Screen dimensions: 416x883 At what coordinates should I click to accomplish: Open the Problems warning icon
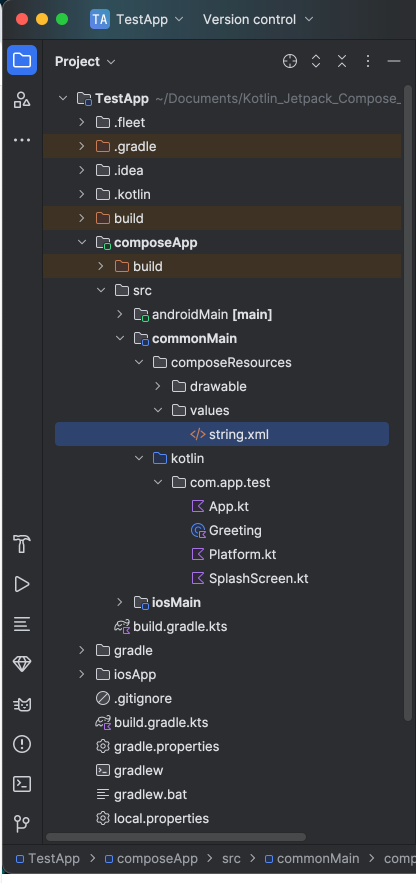coord(22,744)
